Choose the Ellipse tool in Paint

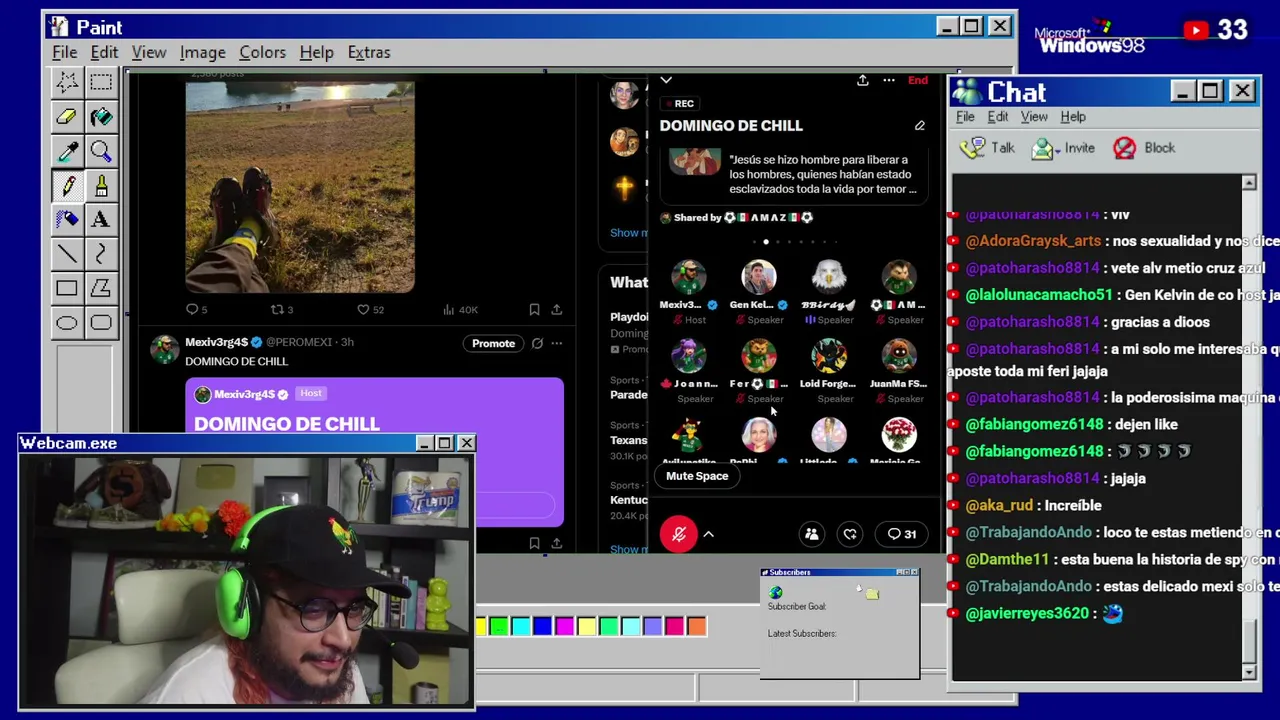pos(67,323)
